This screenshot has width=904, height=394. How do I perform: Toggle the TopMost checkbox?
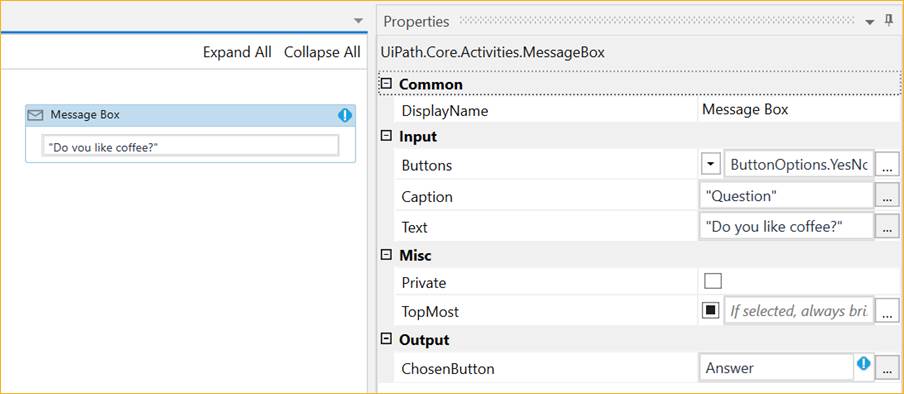[x=711, y=311]
